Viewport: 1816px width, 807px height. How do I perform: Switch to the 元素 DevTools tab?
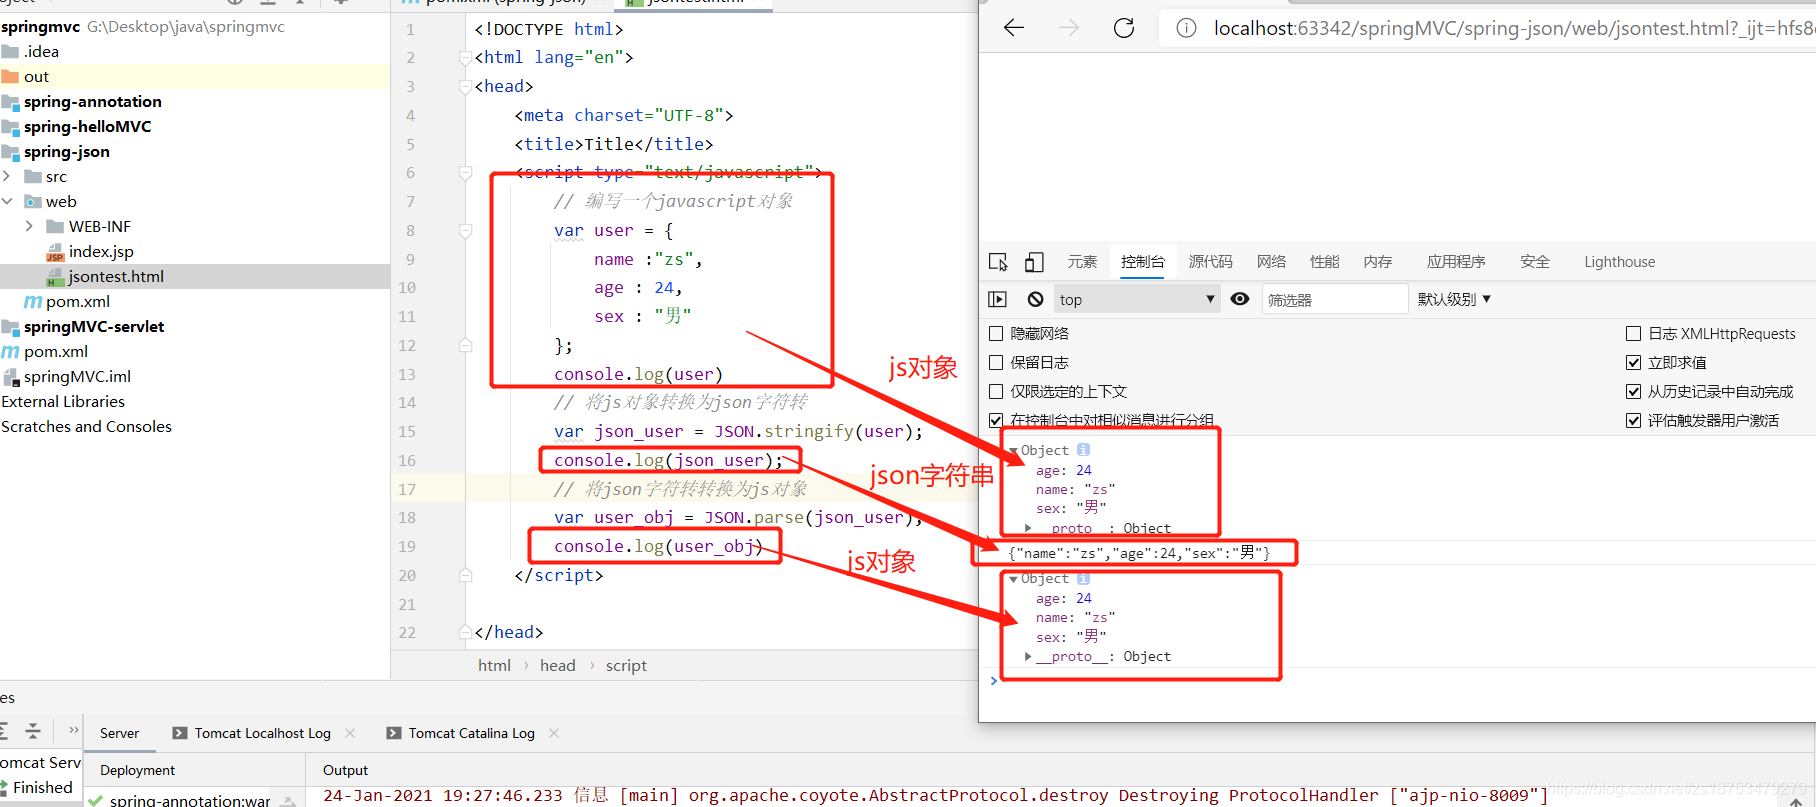(x=1082, y=262)
